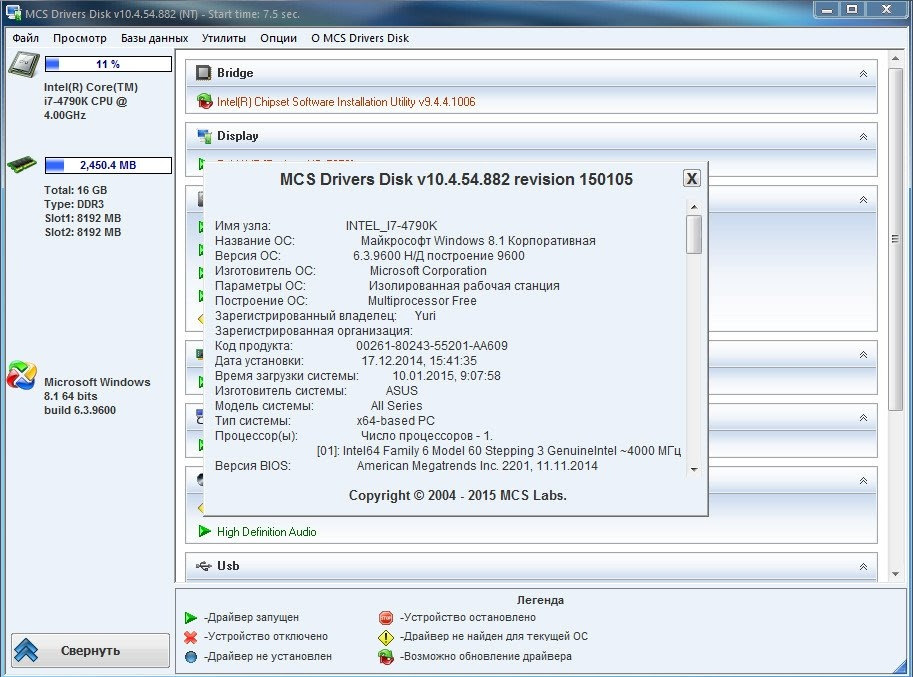Click the Display category monitor icon
The width and height of the screenshot is (913, 677).
click(204, 136)
